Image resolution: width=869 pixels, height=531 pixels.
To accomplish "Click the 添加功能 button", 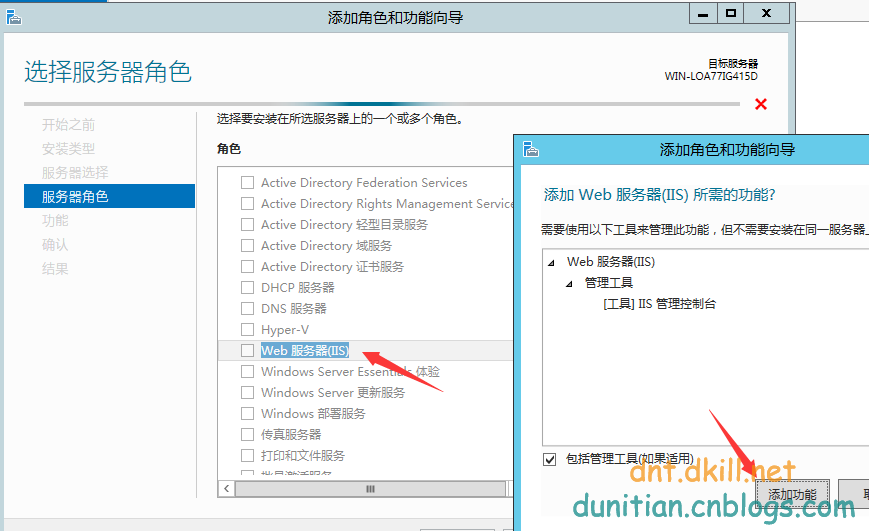I will 793,494.
